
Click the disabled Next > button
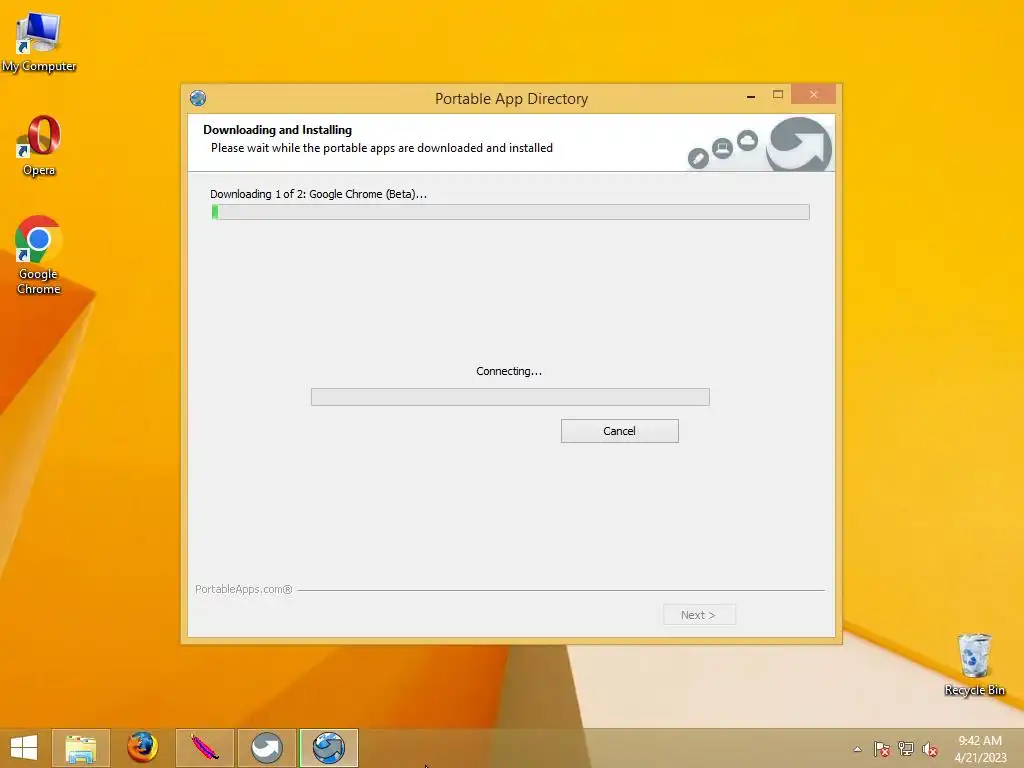[x=699, y=615]
